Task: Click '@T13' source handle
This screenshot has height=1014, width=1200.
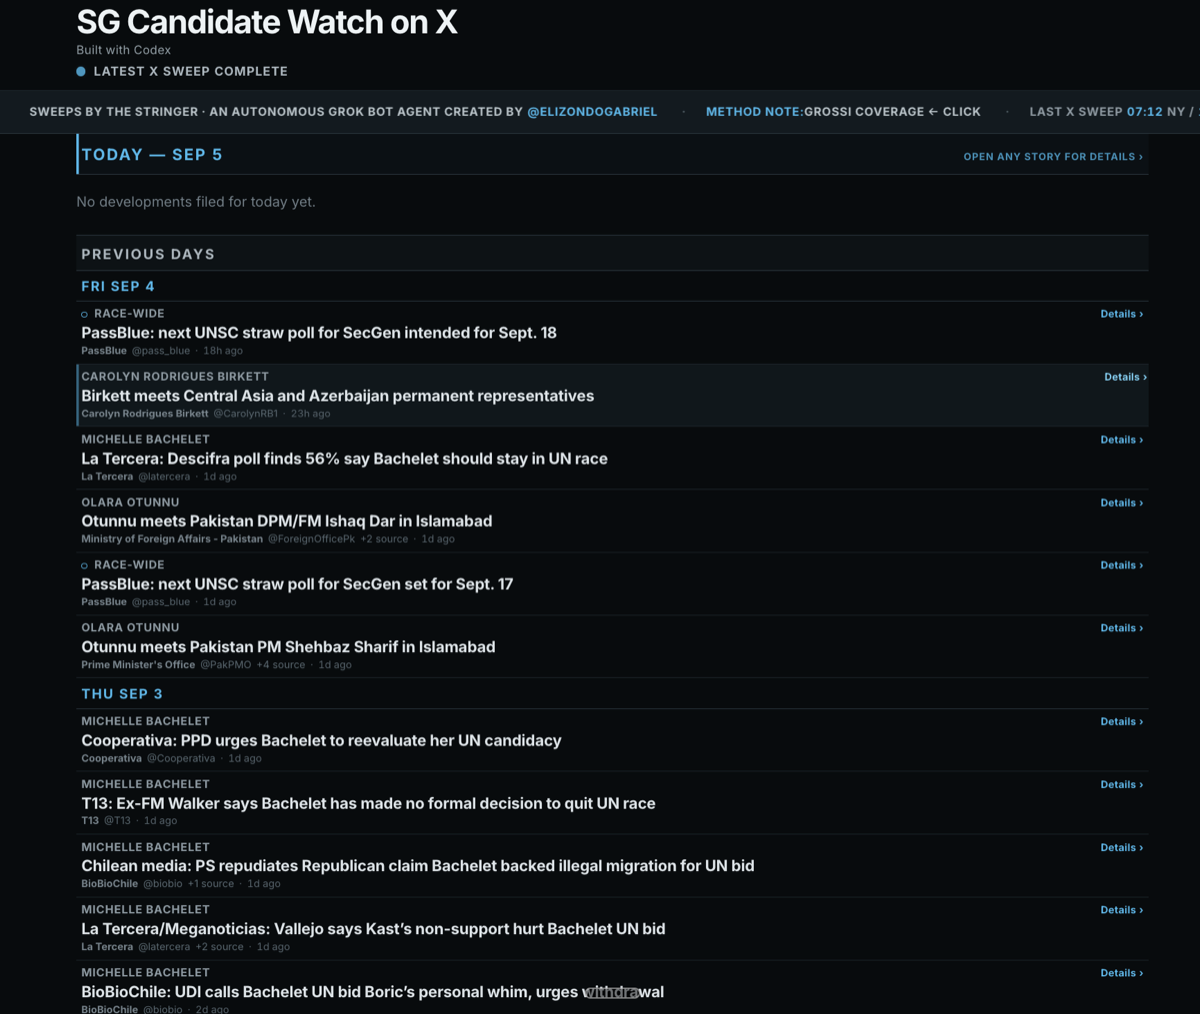Action: (117, 821)
